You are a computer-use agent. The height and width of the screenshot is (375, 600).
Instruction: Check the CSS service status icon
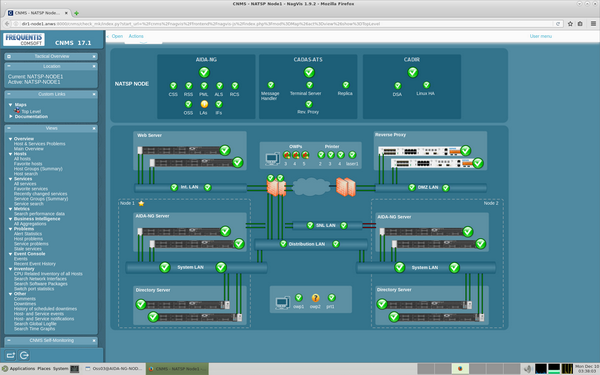173,86
